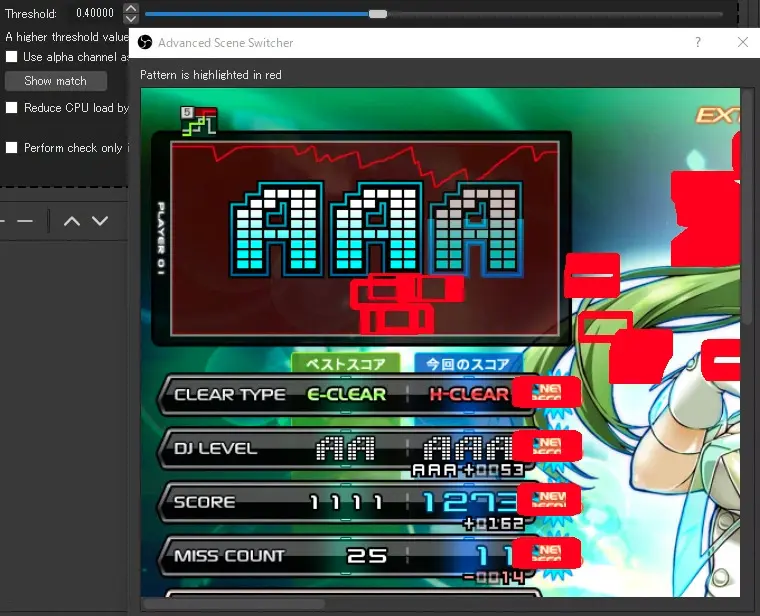Click the large AAA rank graphic in preview
Screen dimensions: 760x616
coord(377,228)
